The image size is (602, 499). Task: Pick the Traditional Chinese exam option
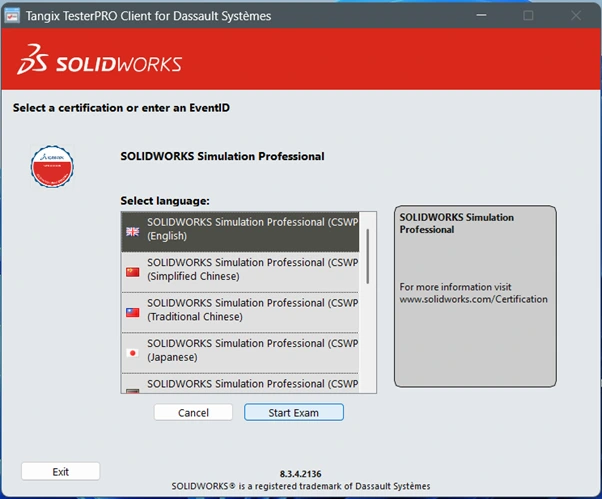click(240, 313)
